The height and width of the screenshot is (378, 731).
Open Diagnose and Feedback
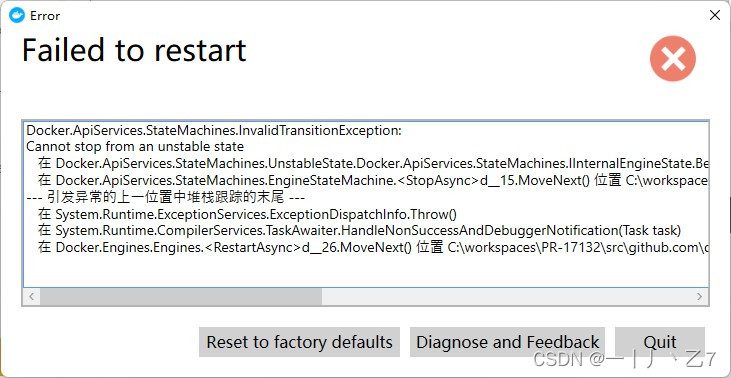coord(507,342)
